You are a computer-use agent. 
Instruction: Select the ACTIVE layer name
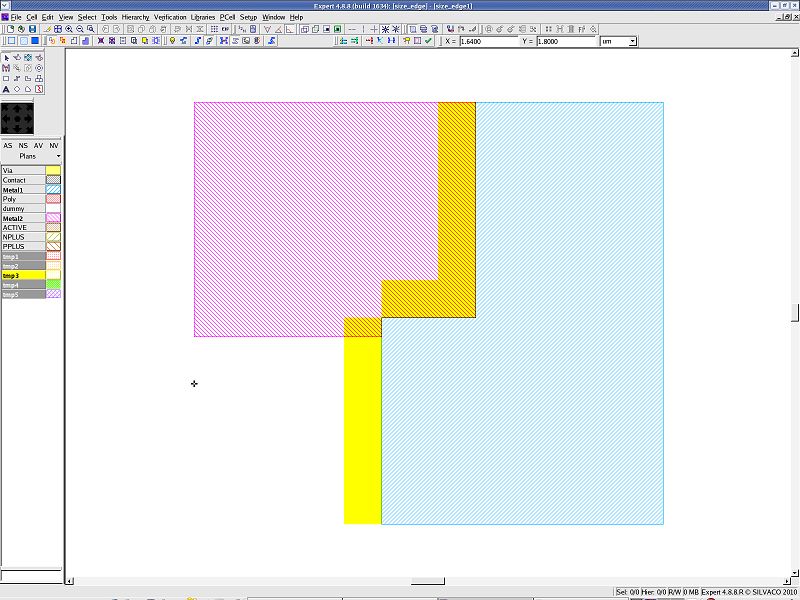(x=22, y=227)
